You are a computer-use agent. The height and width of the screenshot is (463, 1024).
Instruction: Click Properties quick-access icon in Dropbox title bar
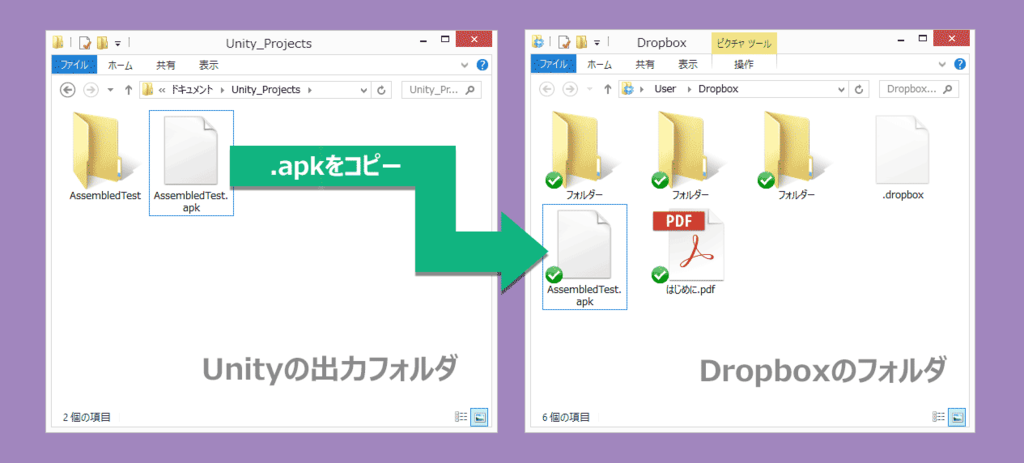coord(564,43)
